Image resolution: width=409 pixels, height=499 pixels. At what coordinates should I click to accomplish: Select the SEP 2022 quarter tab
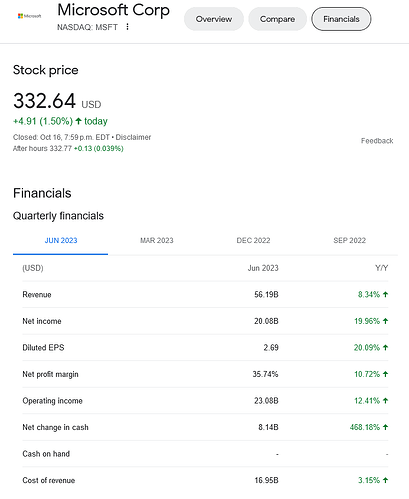click(x=350, y=241)
